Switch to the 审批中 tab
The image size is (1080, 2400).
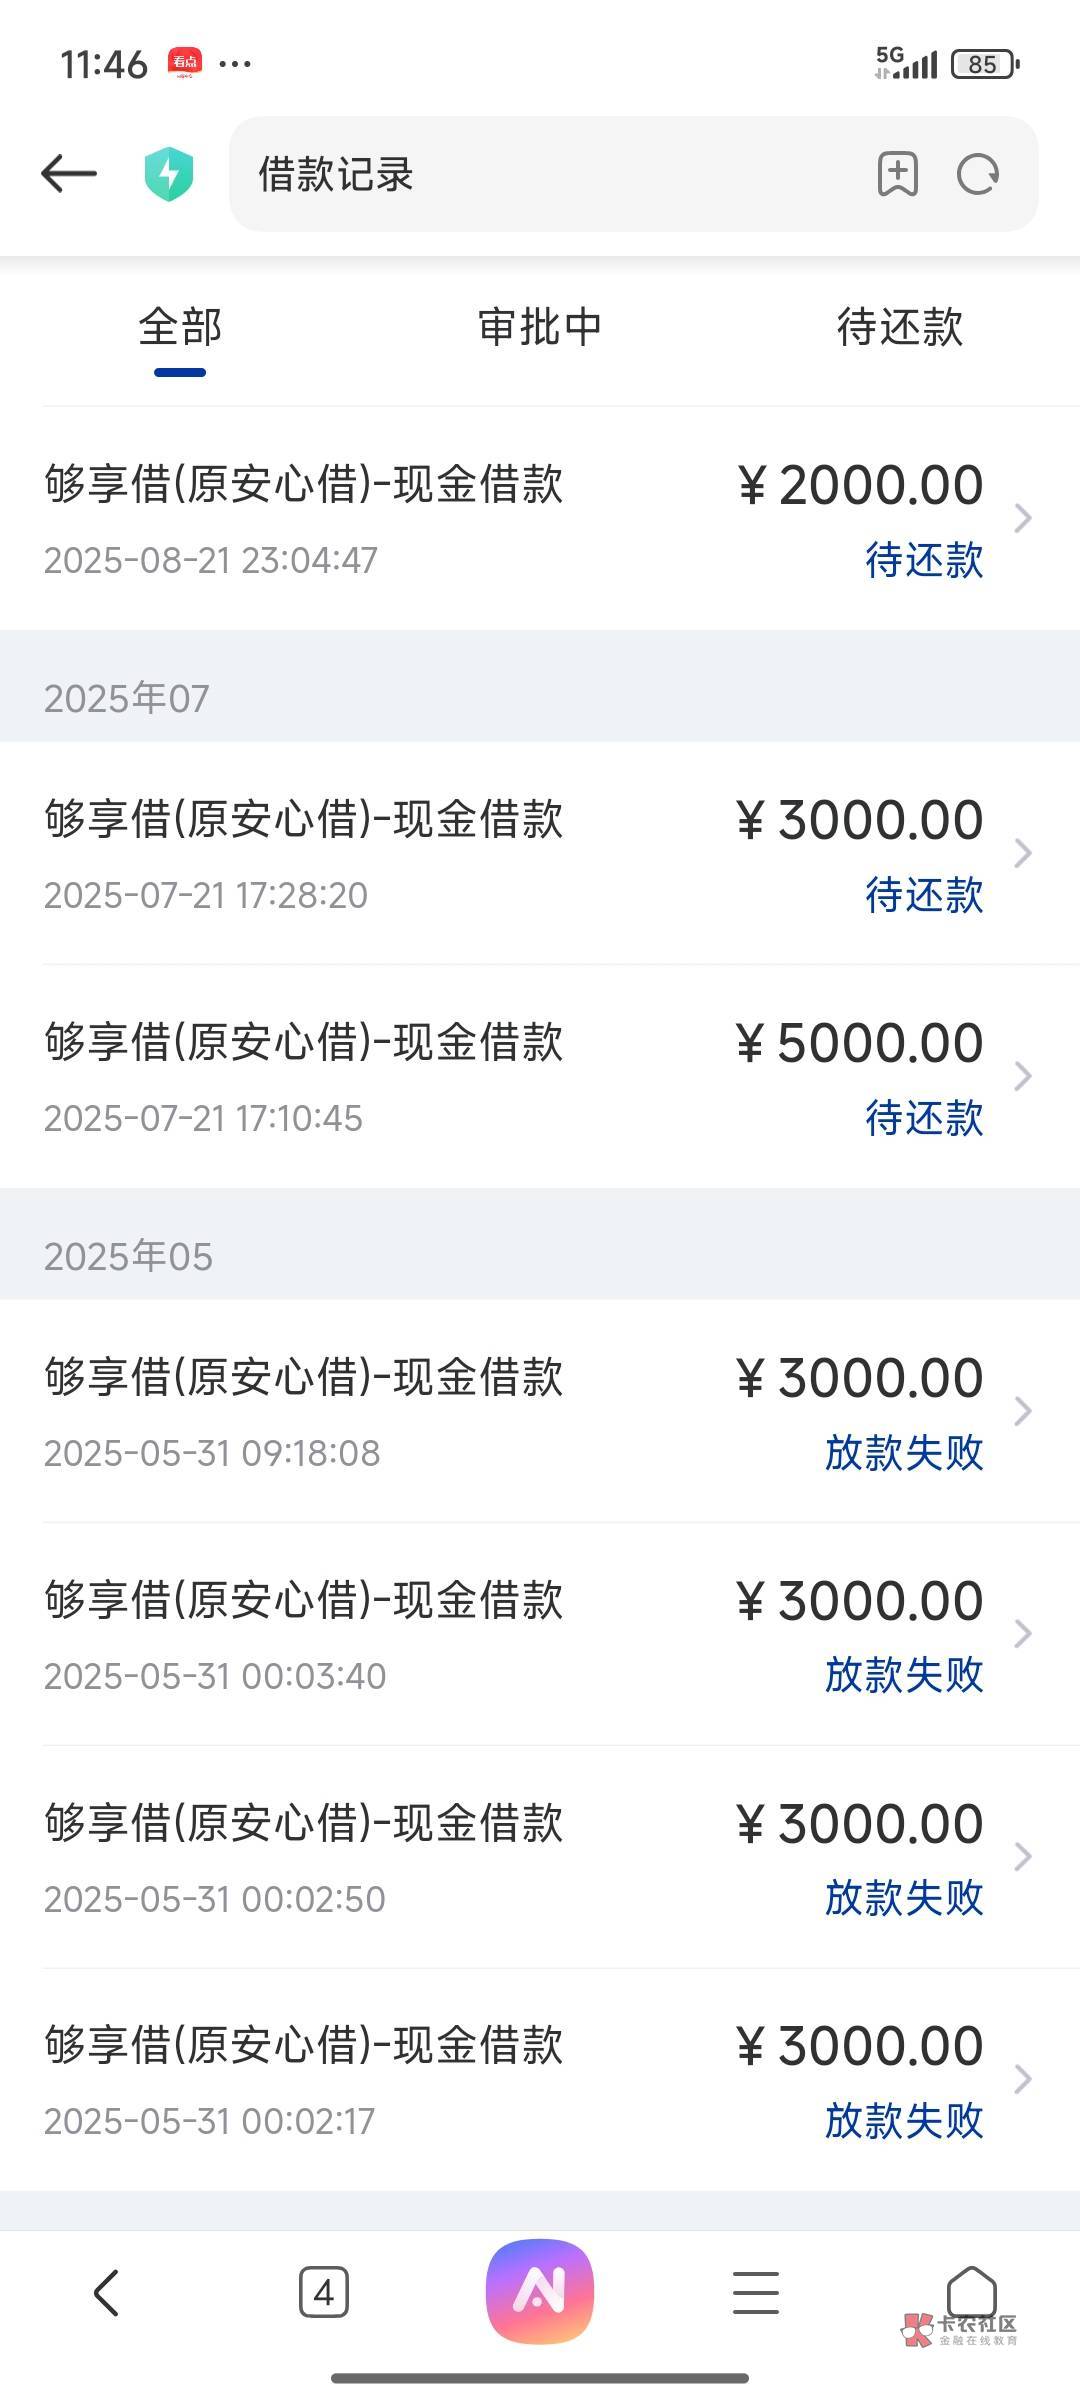pos(540,327)
